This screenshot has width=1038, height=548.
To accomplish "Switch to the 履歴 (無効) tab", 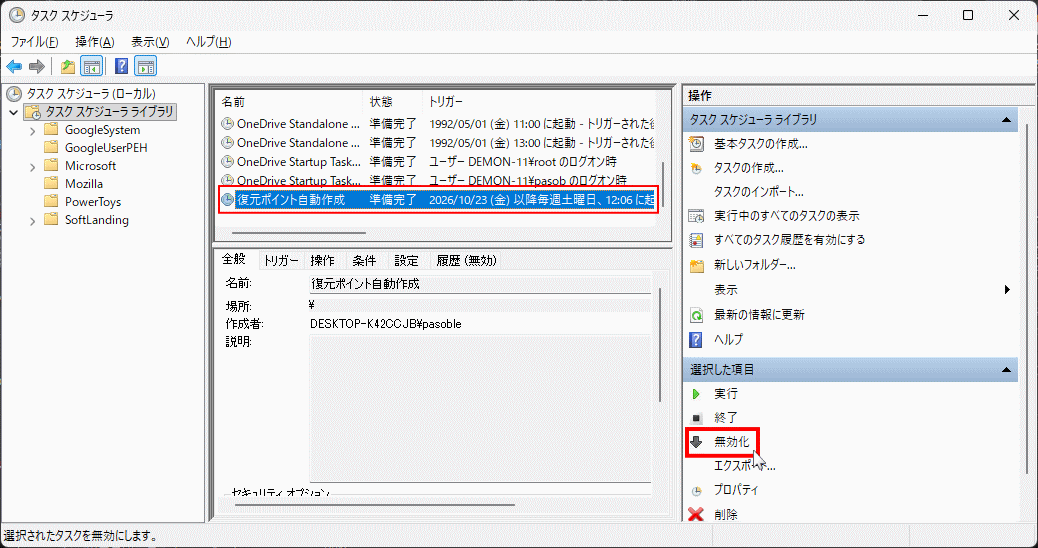I will click(466, 261).
